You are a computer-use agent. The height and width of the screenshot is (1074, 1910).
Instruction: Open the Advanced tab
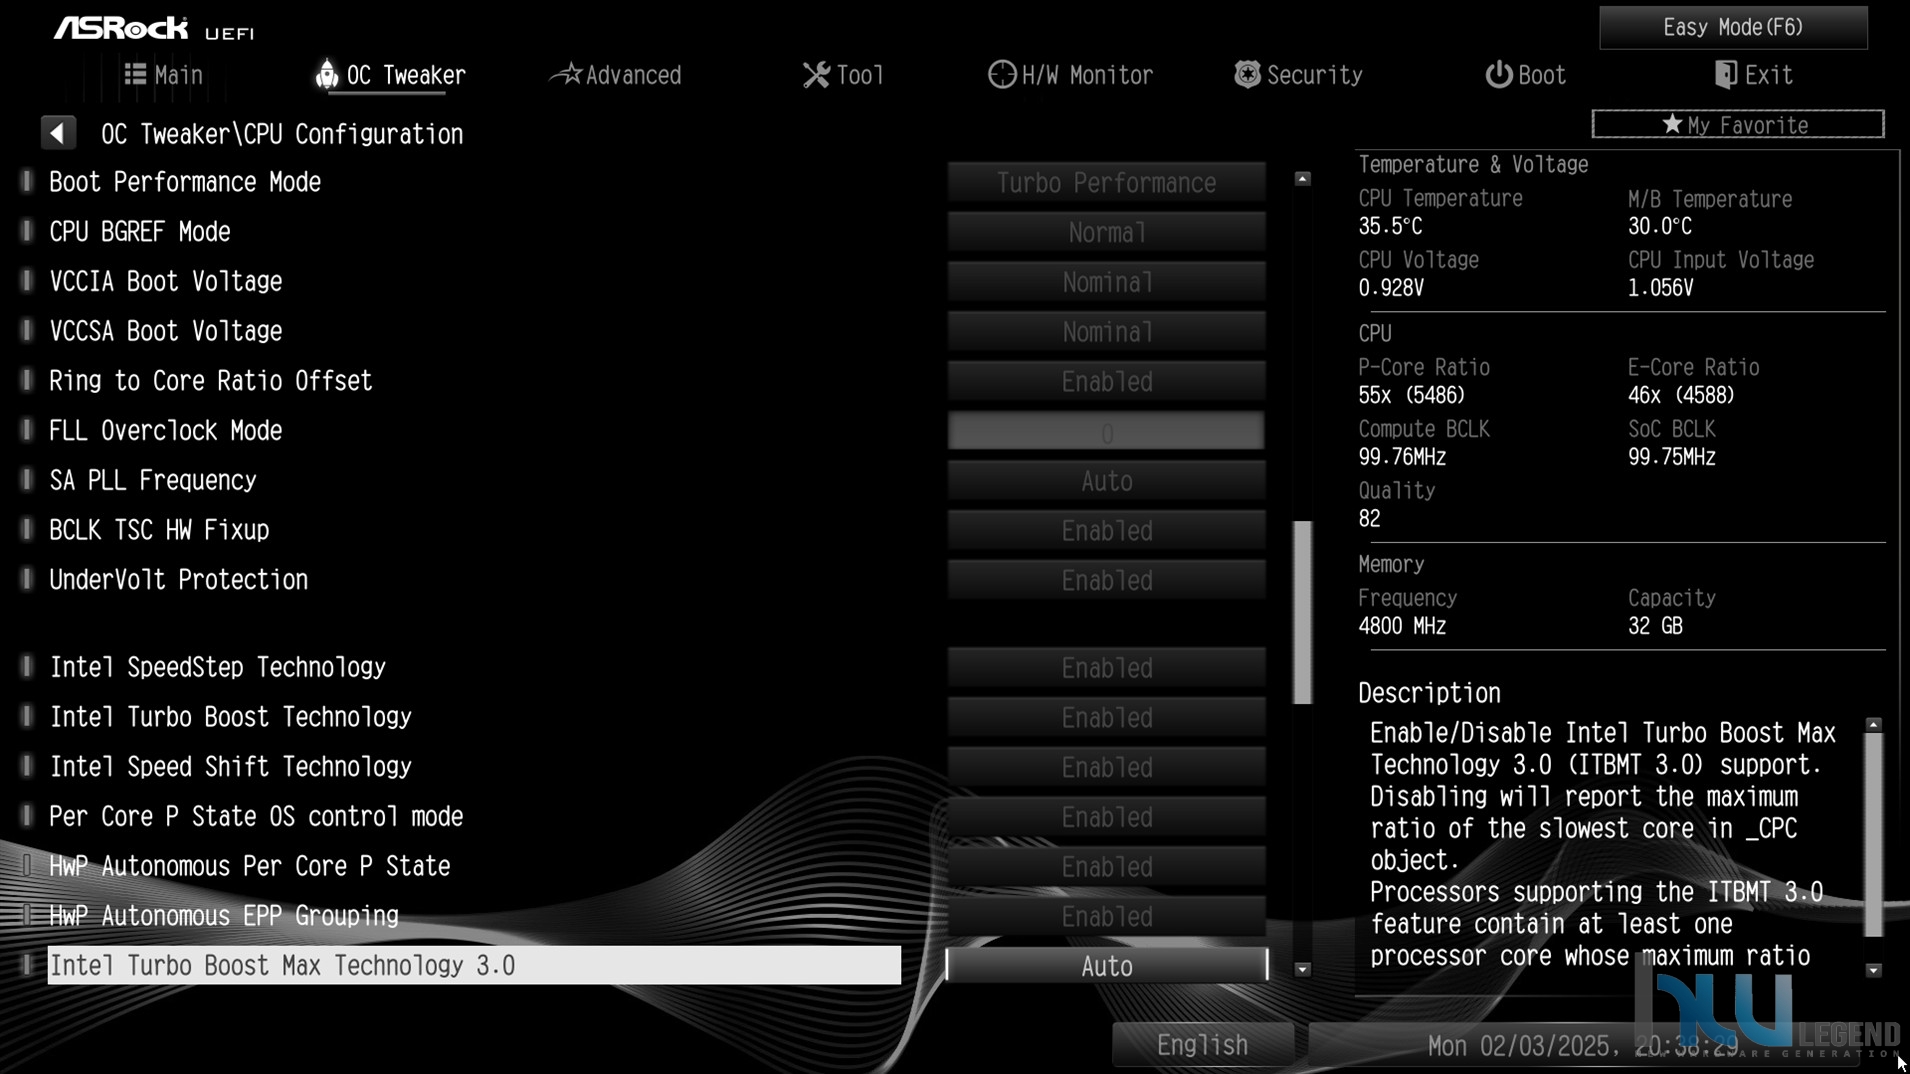[616, 75]
